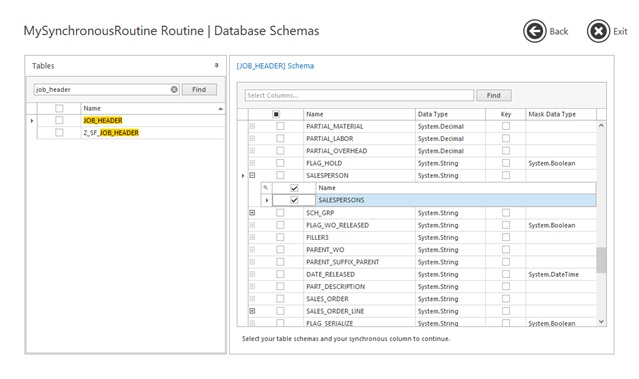Clear the job_header search text
639x379 pixels.
click(x=174, y=89)
